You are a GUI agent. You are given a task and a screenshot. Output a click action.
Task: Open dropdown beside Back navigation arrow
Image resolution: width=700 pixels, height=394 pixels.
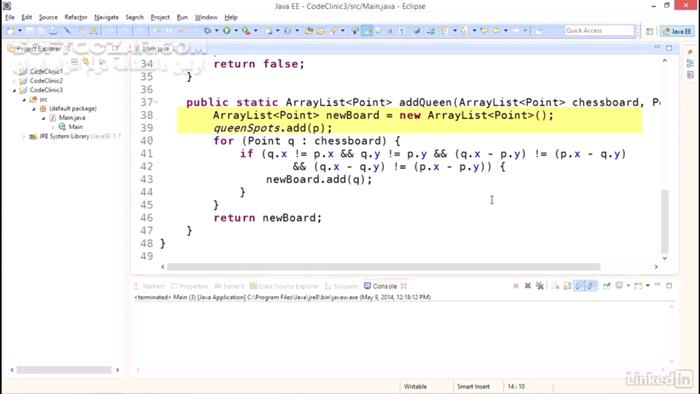(x=506, y=31)
